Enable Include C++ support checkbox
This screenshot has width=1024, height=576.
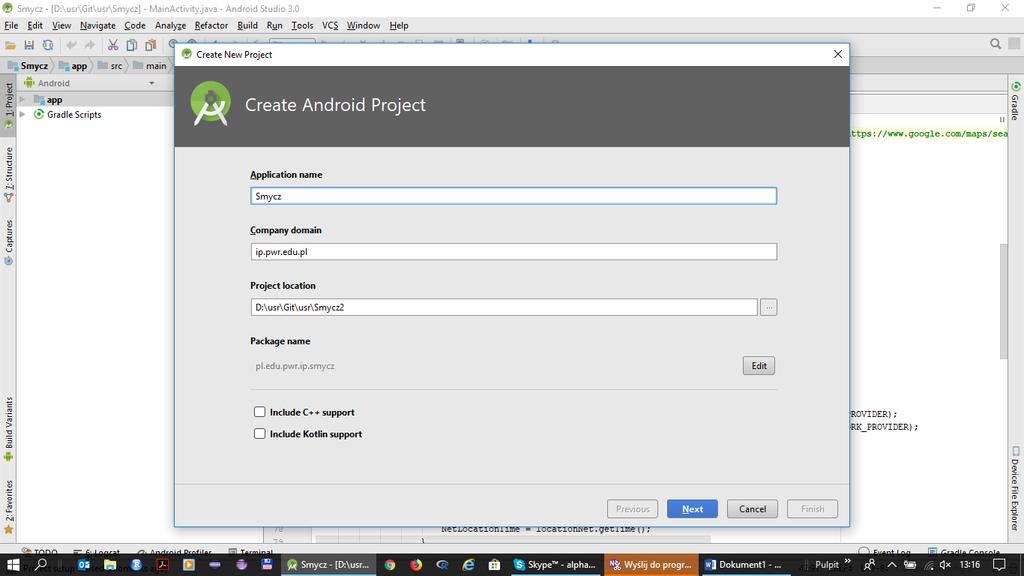point(259,412)
